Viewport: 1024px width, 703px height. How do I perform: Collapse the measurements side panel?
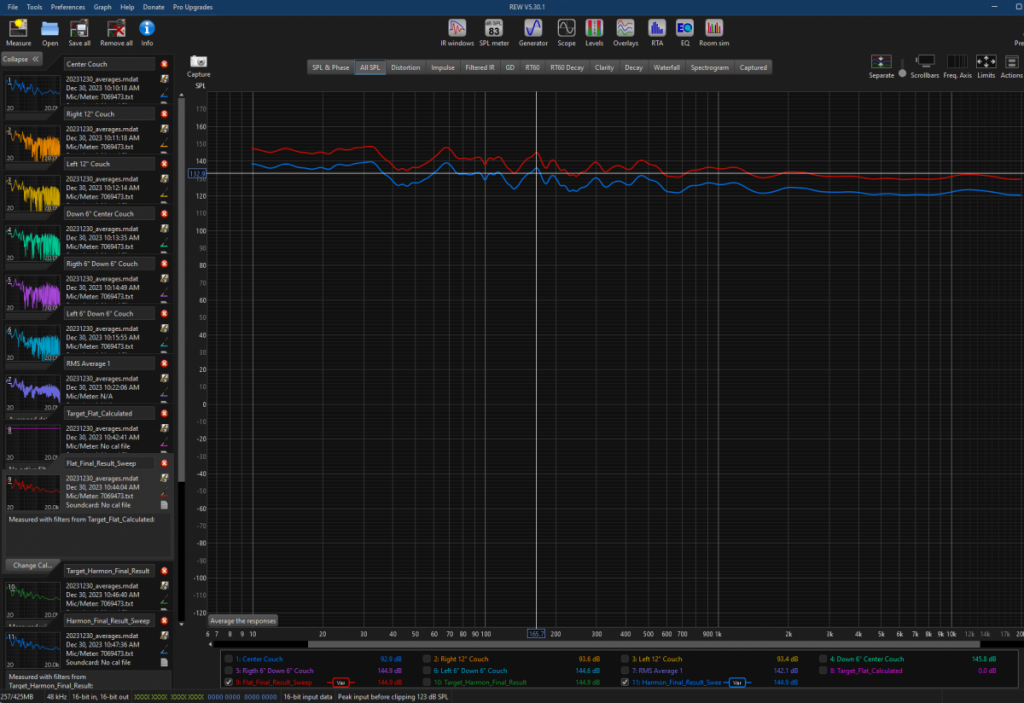coord(20,59)
